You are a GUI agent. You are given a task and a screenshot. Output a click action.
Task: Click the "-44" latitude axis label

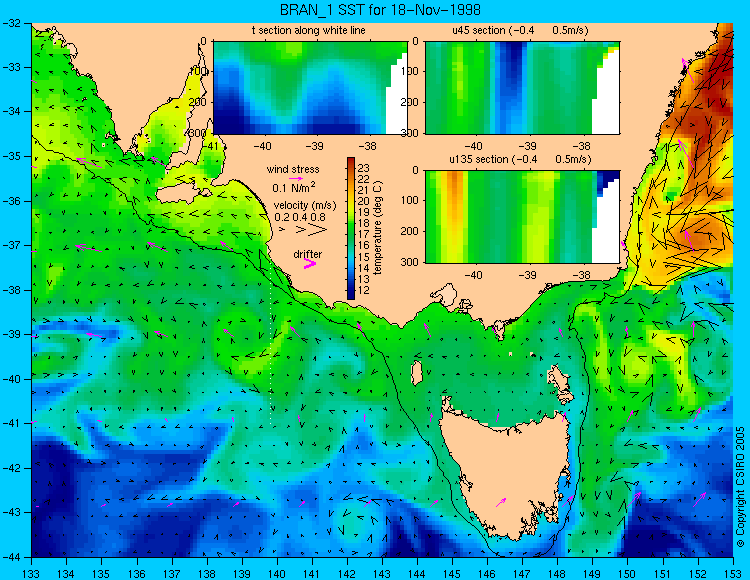pos(11,557)
